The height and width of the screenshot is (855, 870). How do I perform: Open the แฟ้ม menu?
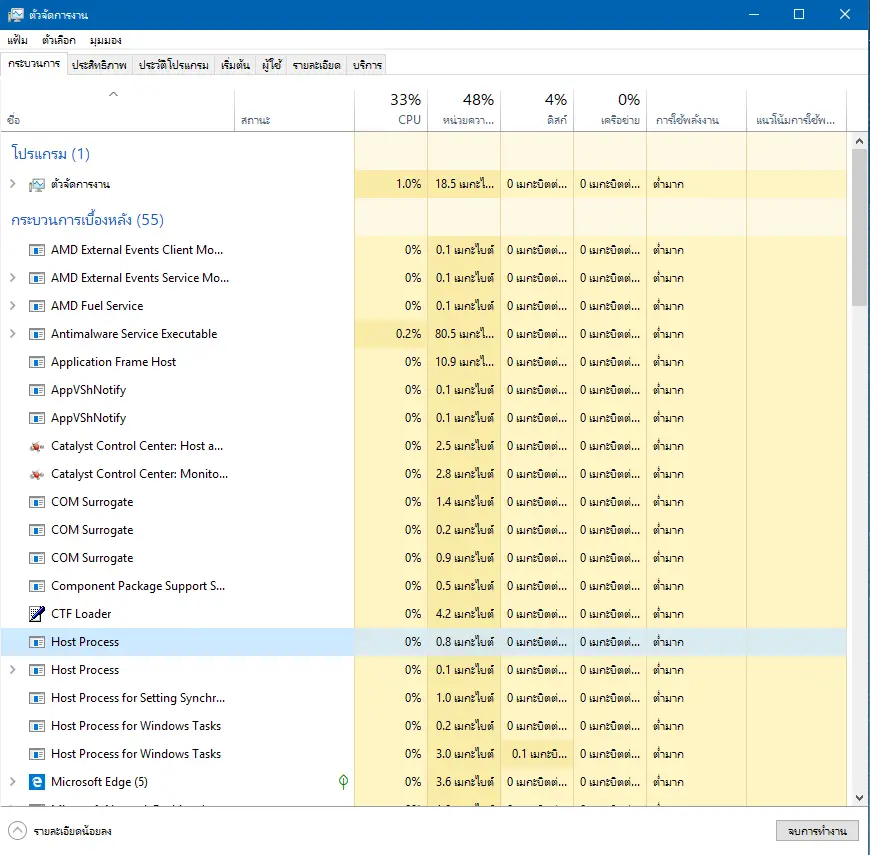(x=17, y=40)
